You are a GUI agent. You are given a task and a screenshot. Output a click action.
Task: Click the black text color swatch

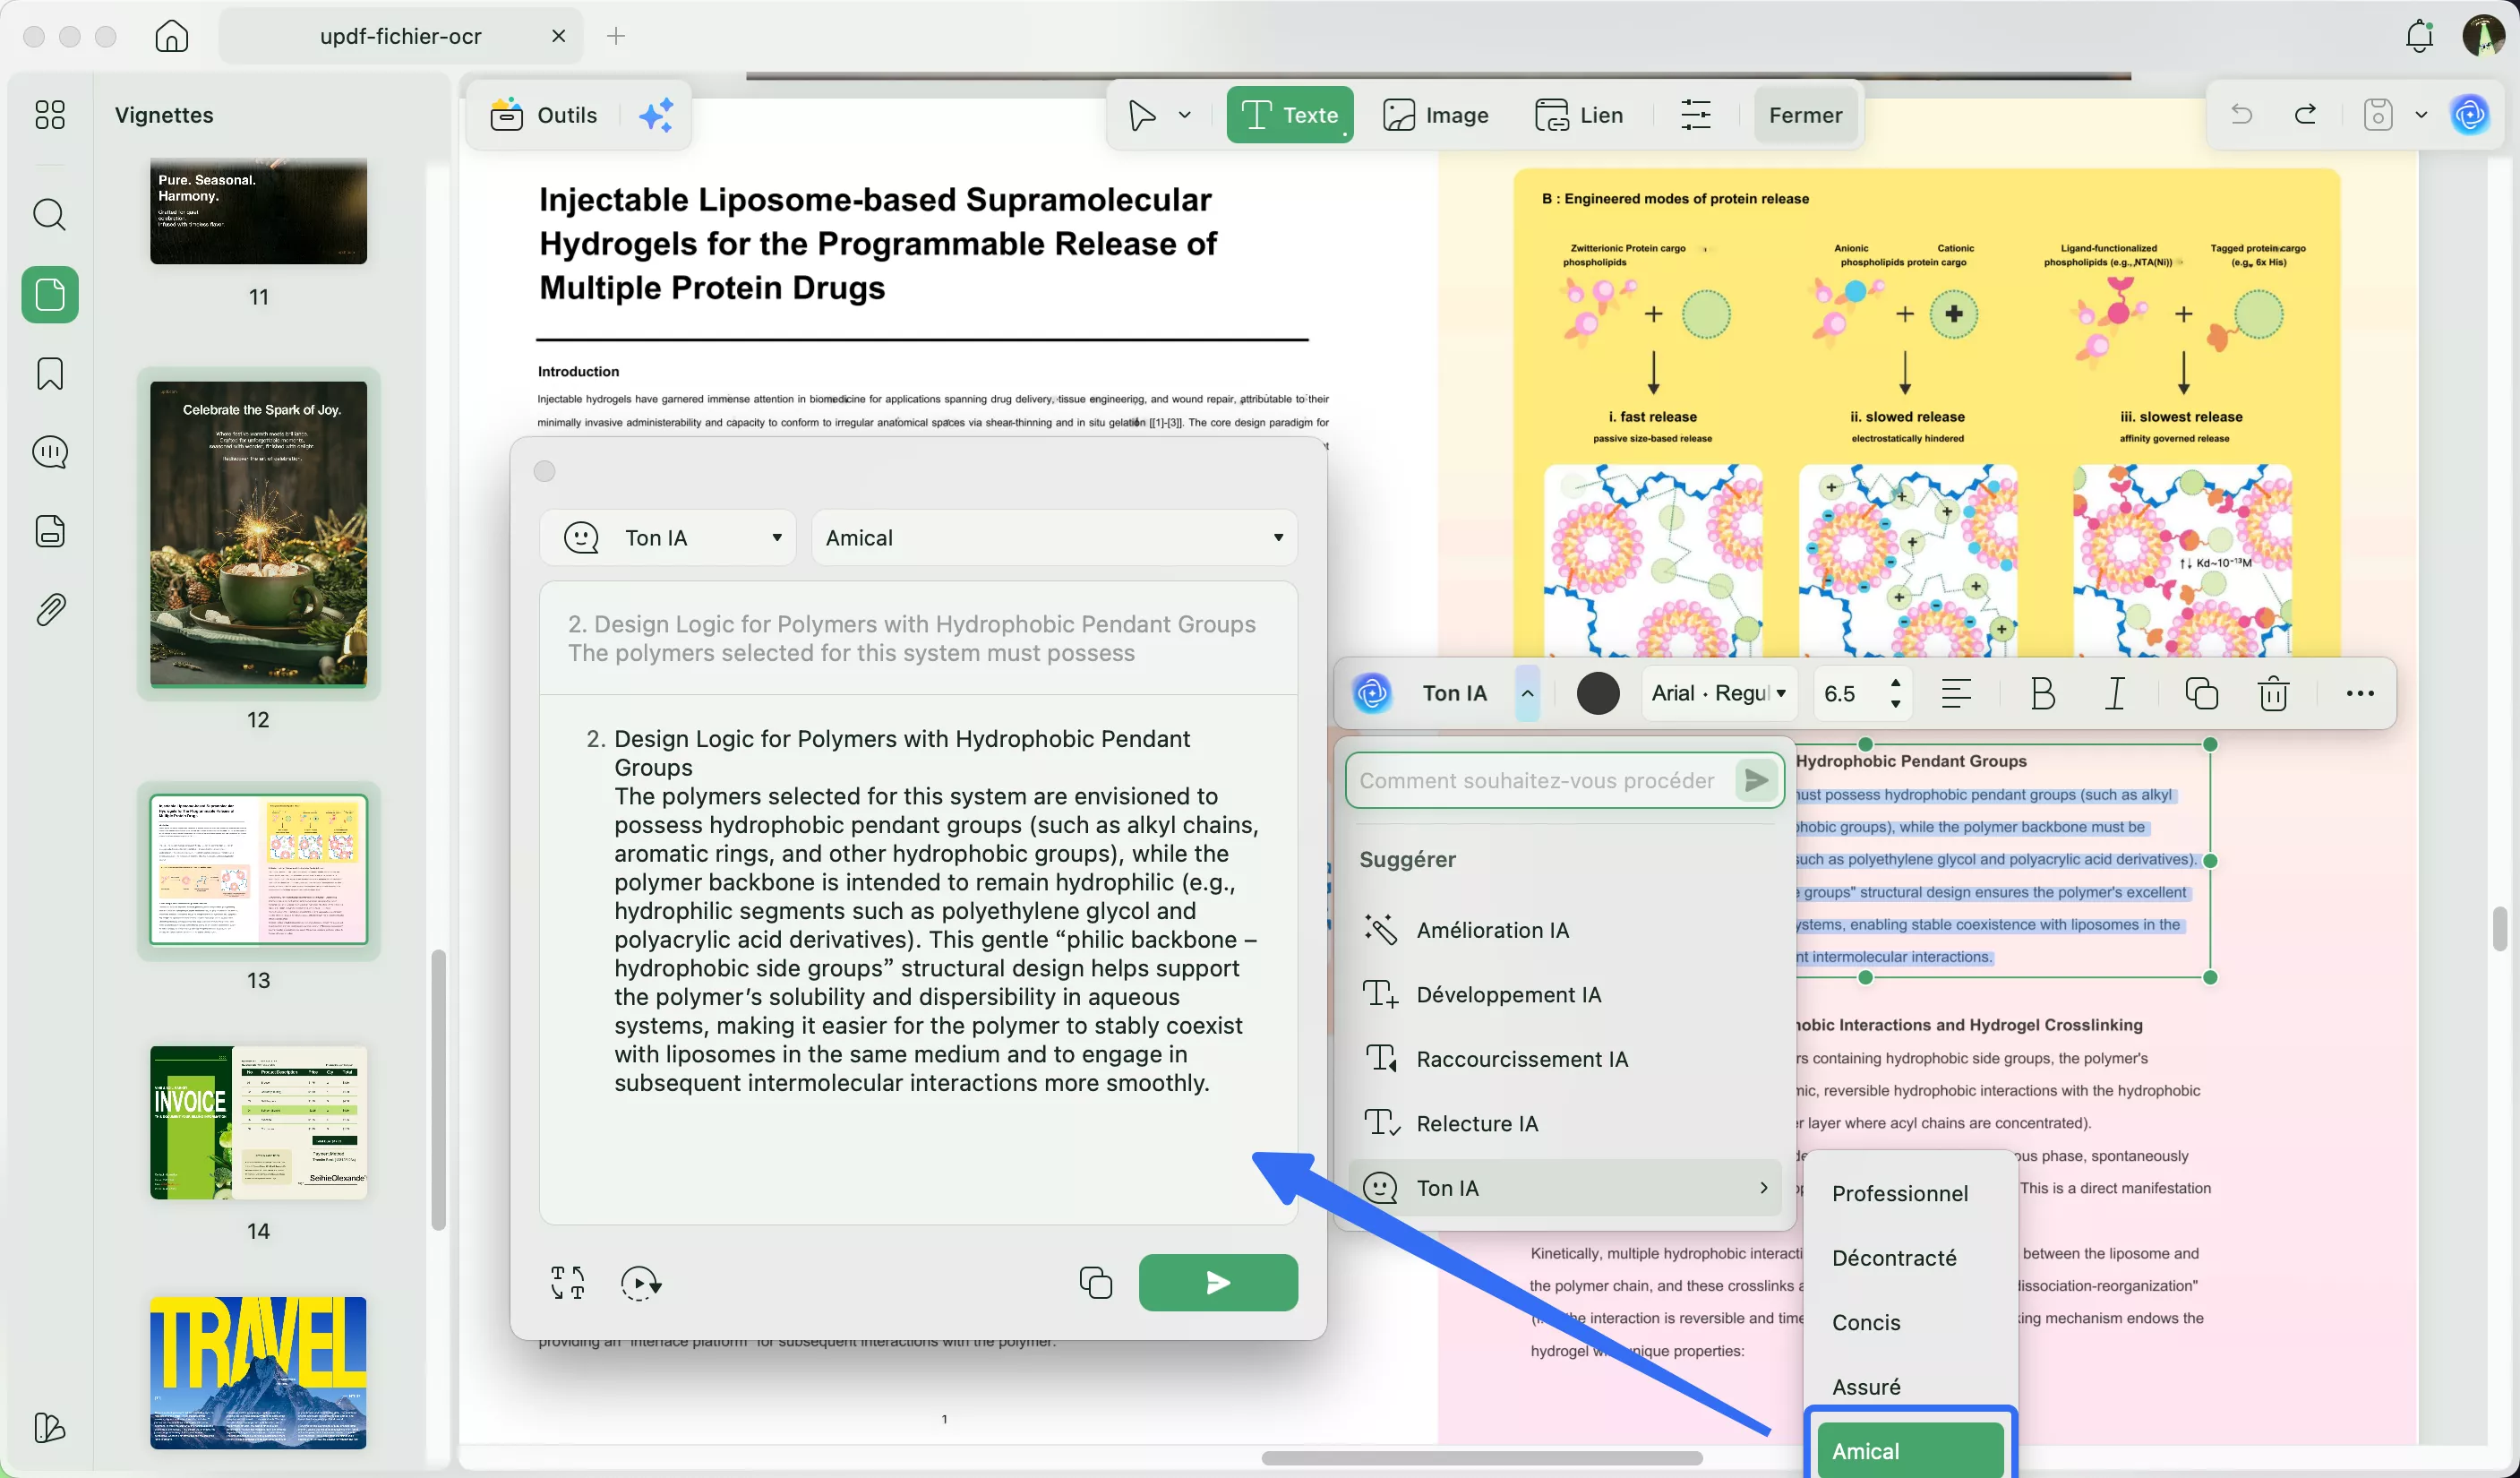pyautogui.click(x=1597, y=694)
